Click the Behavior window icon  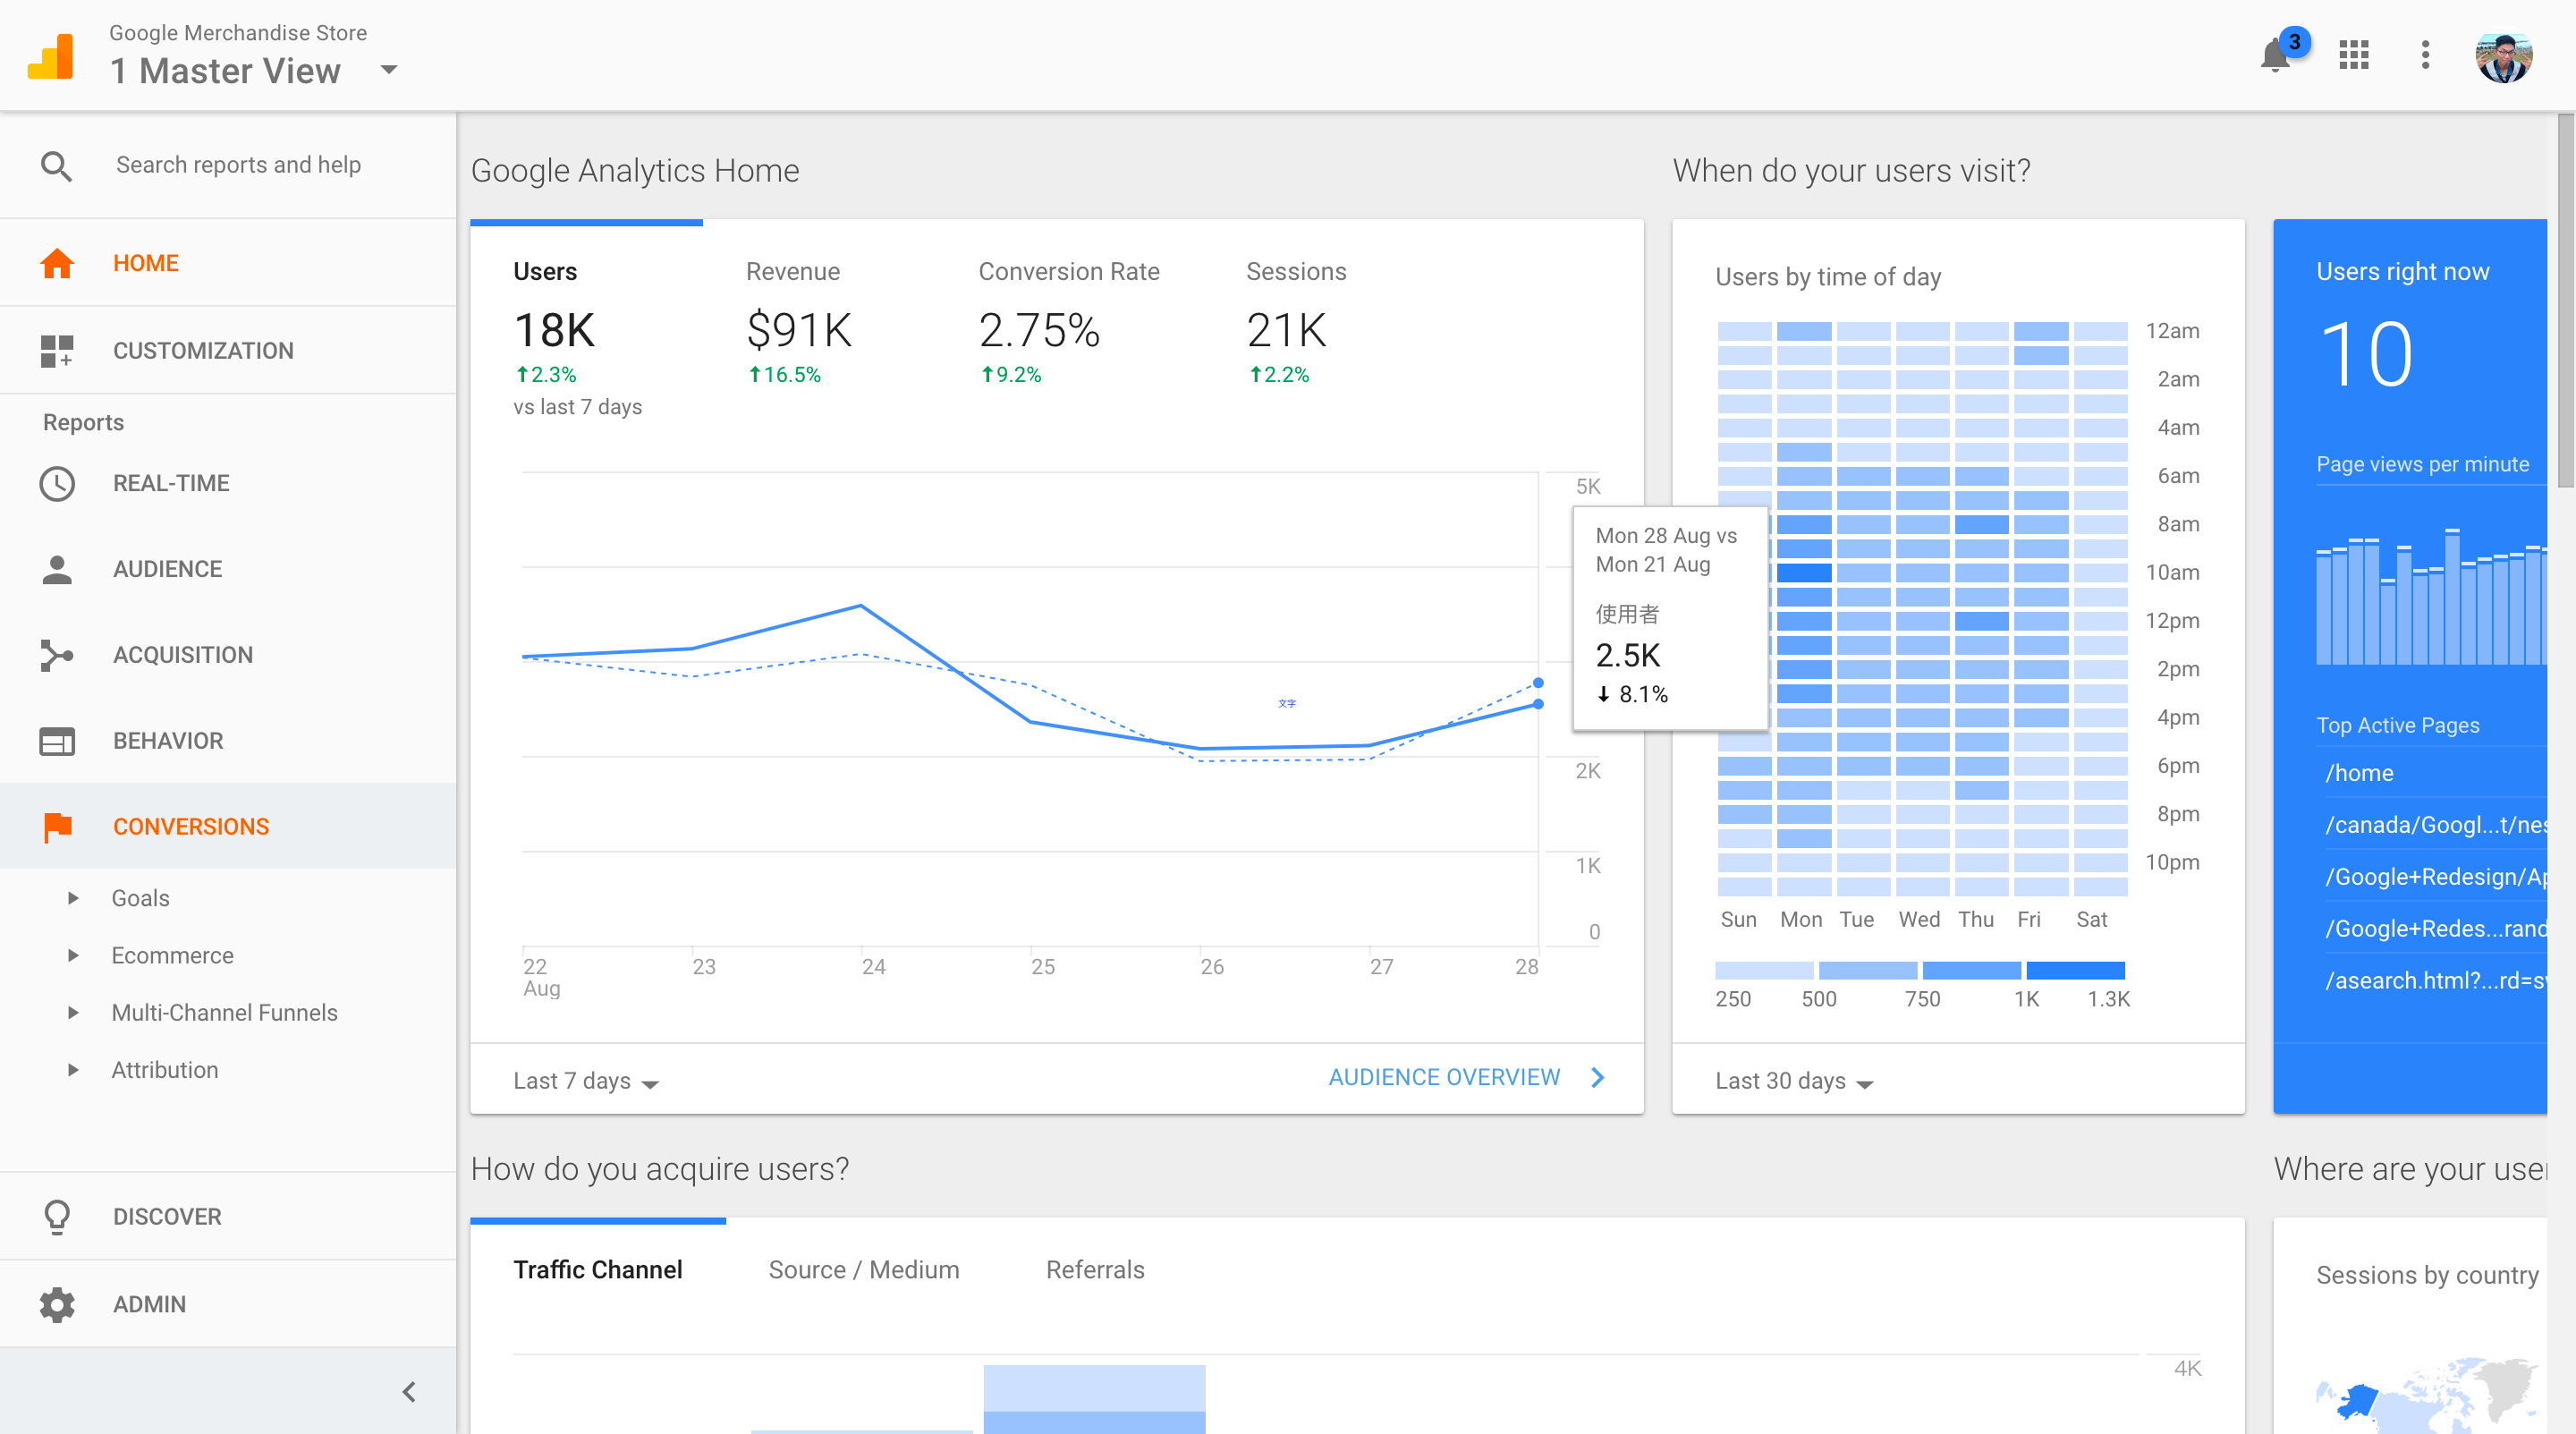pyautogui.click(x=57, y=741)
